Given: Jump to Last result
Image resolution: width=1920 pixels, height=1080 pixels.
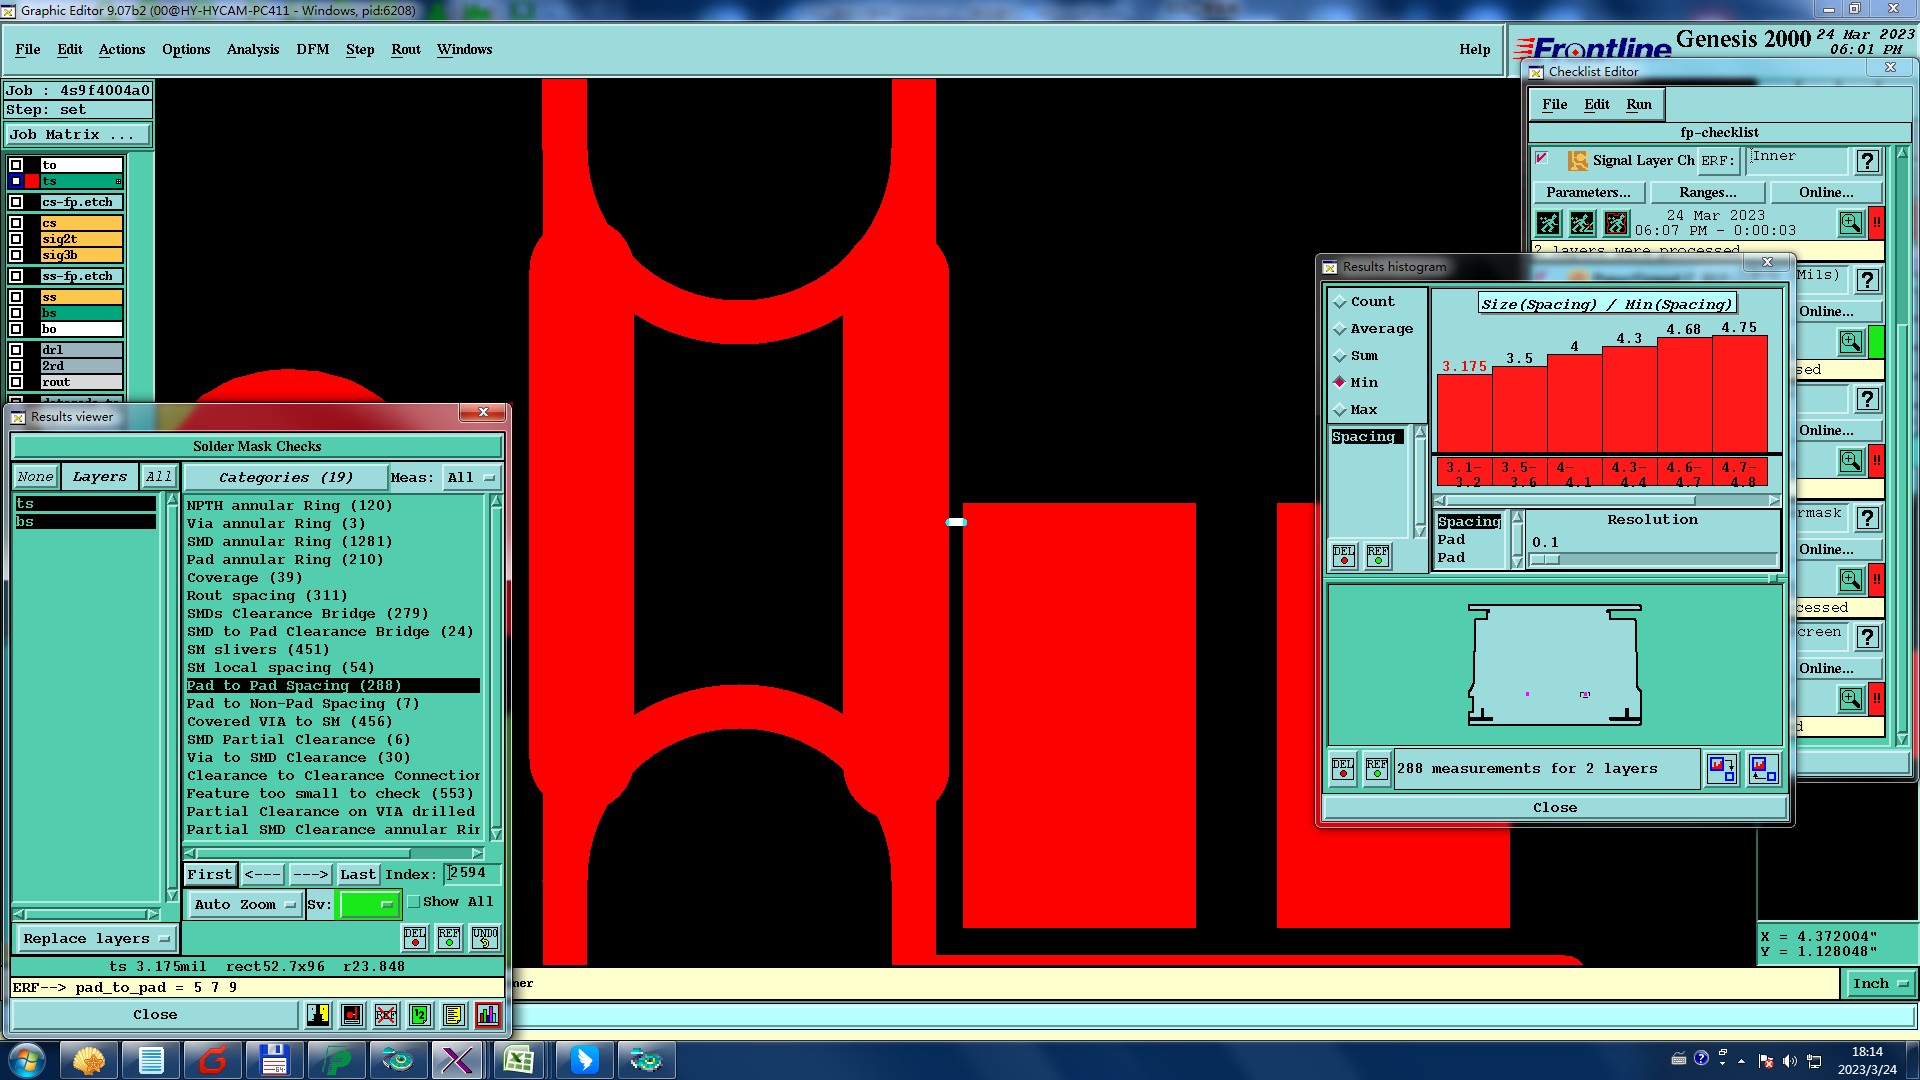Looking at the screenshot, I should click(x=357, y=875).
